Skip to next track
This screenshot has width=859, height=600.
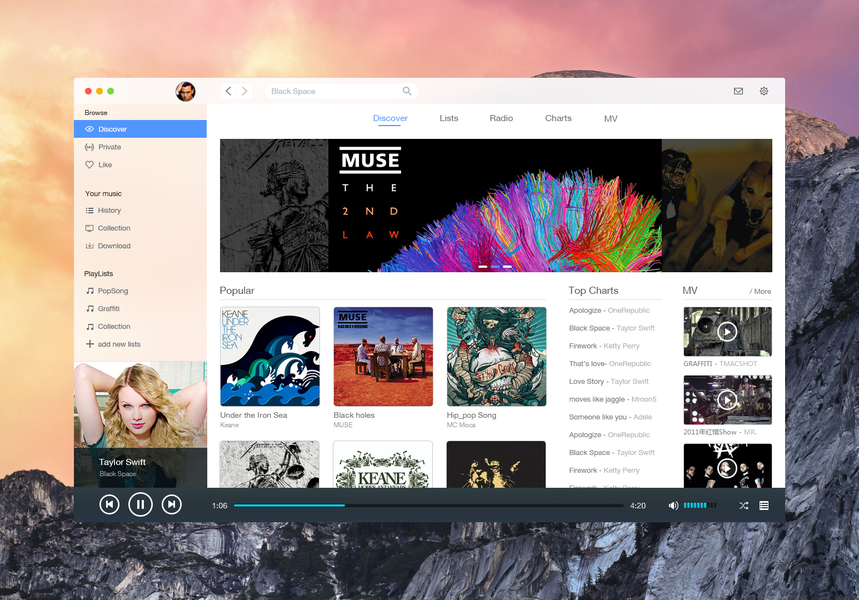(x=171, y=505)
